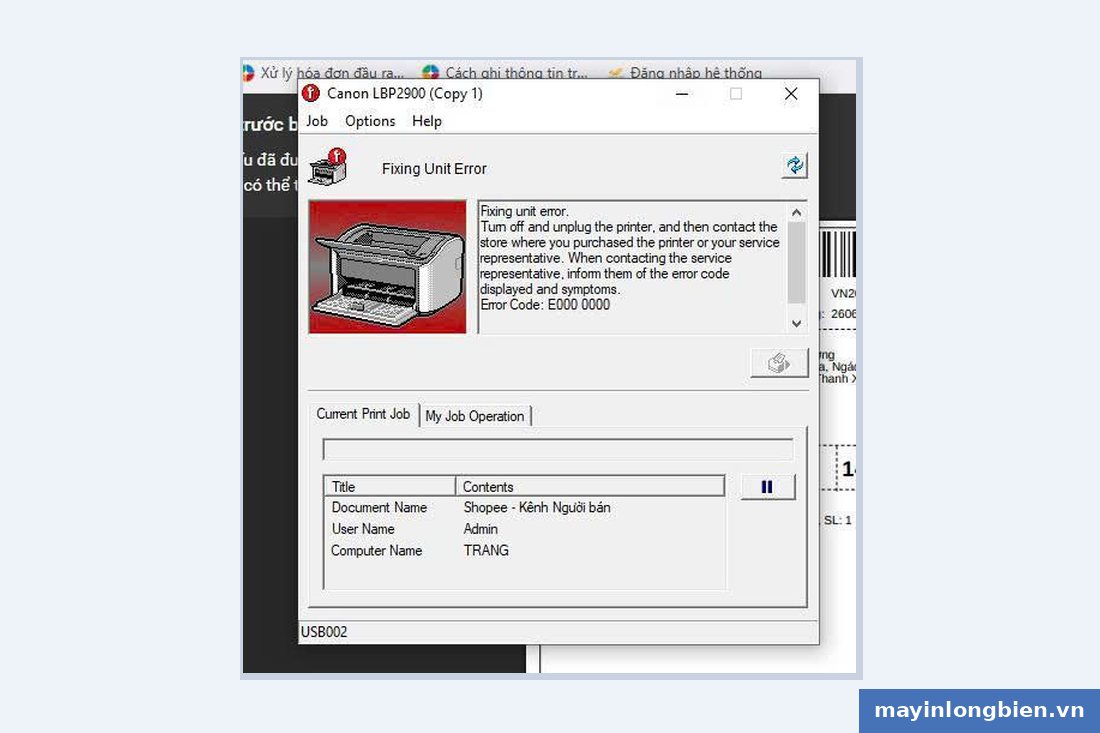The width and height of the screenshot is (1100, 733).
Task: Select the User Name row label
Action: (x=363, y=530)
